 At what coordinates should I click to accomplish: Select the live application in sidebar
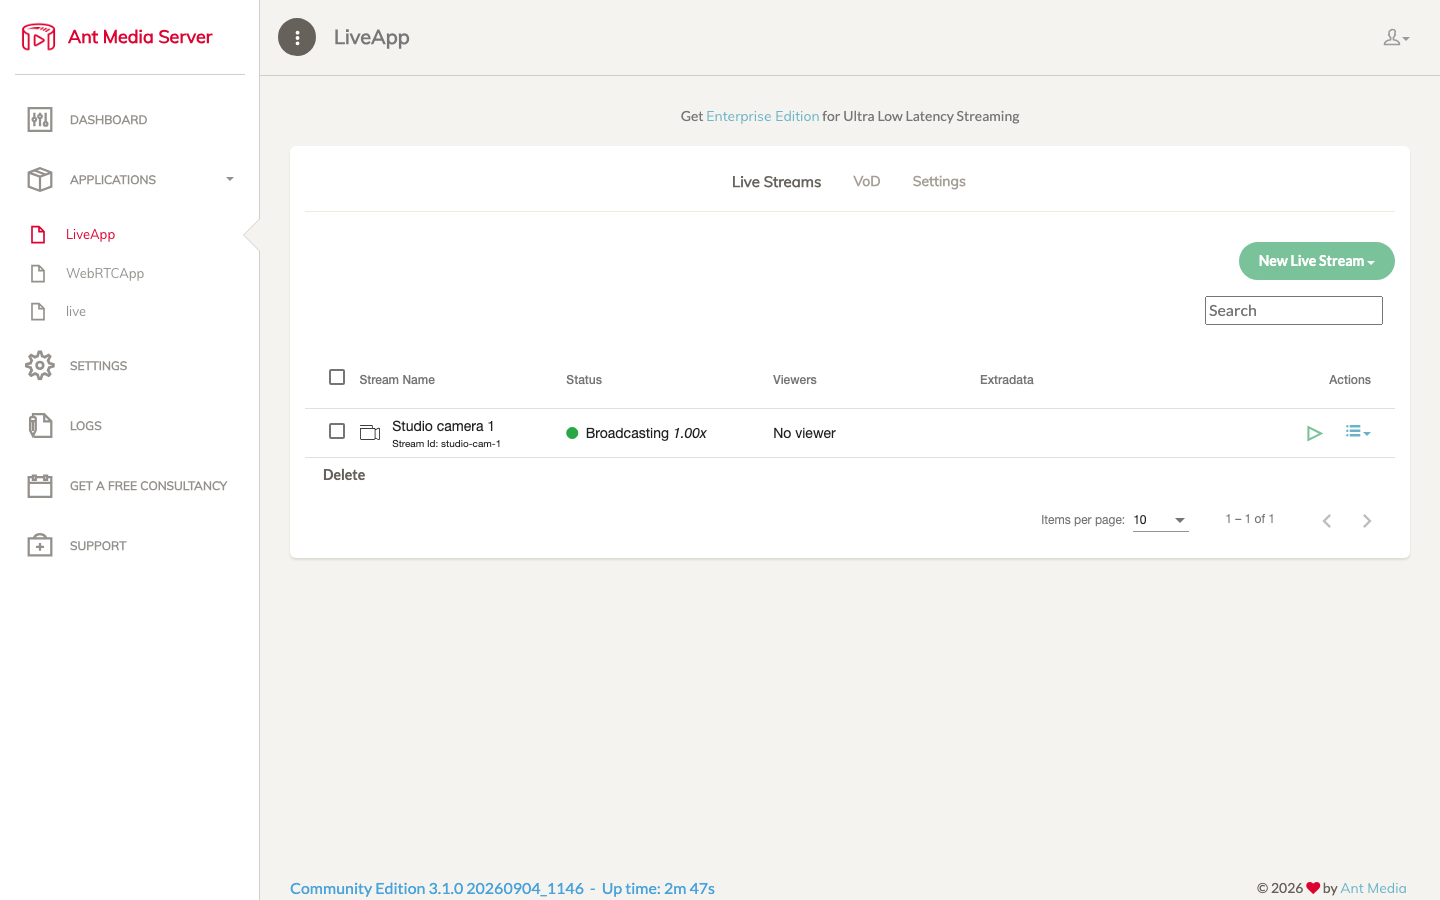(76, 312)
